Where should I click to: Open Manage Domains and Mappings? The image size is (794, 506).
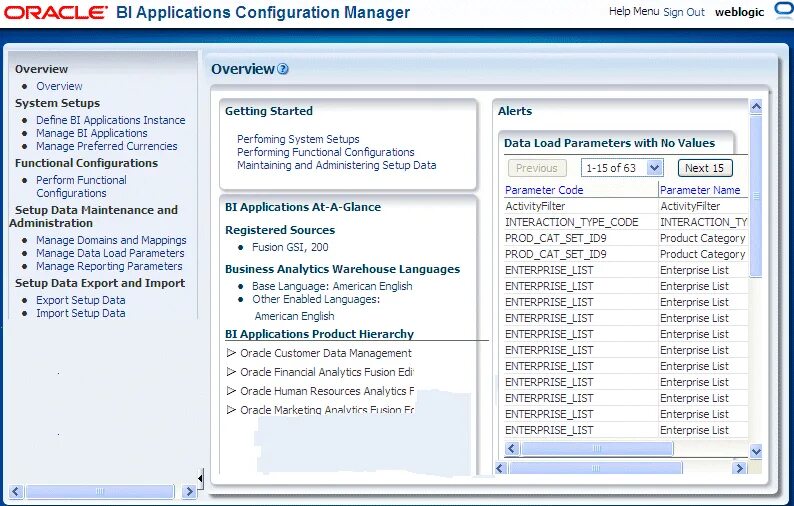[111, 240]
